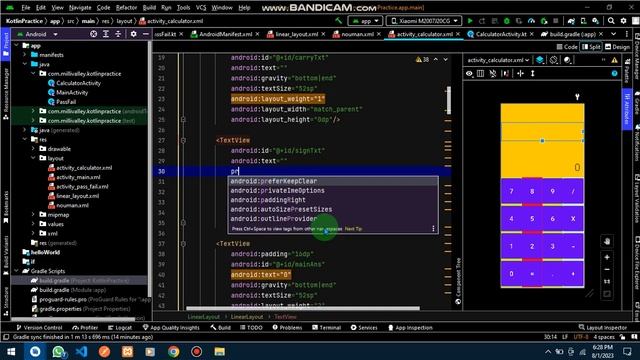
Task: Open App Quality Insights panel
Action: [171, 327]
